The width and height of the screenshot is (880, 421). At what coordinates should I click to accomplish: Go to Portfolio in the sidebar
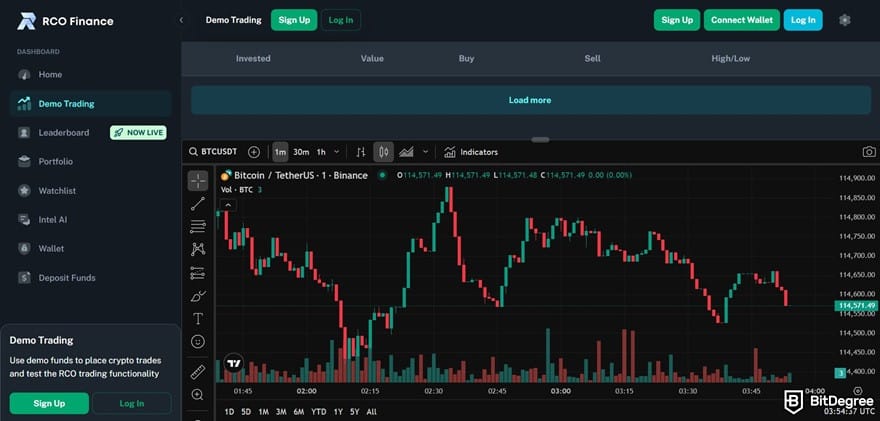[56, 162]
